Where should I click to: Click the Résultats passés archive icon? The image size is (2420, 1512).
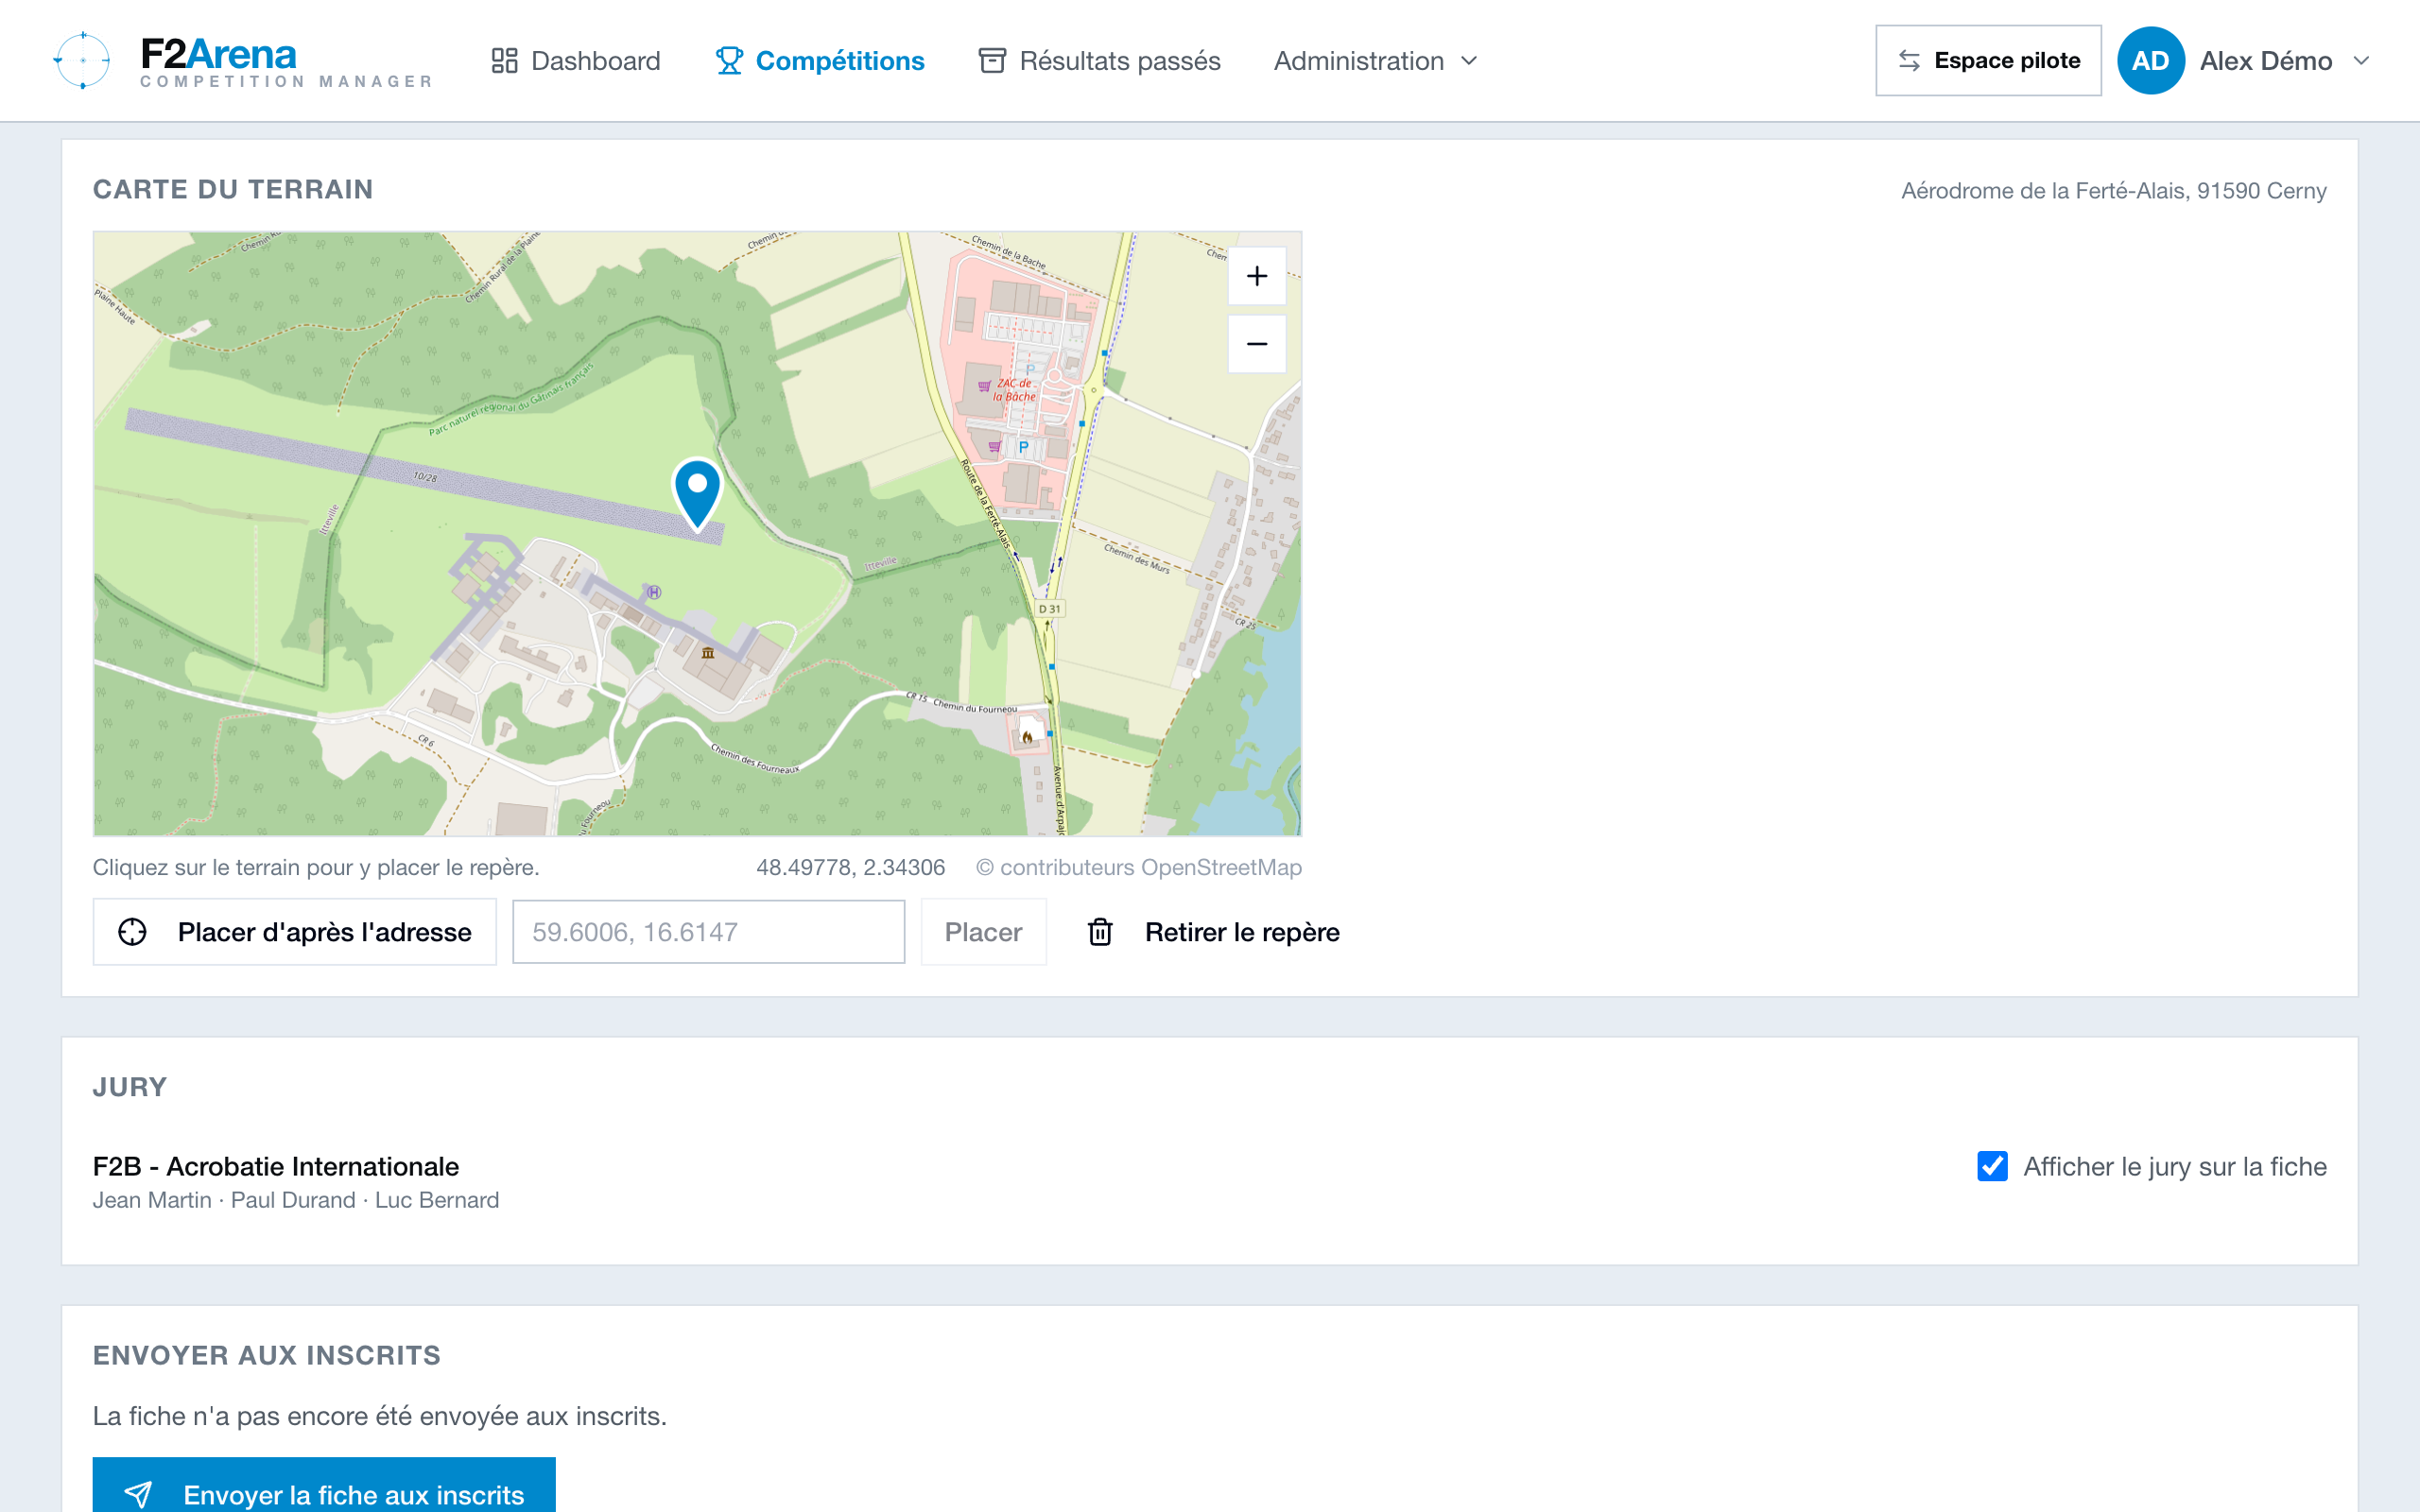pos(992,61)
